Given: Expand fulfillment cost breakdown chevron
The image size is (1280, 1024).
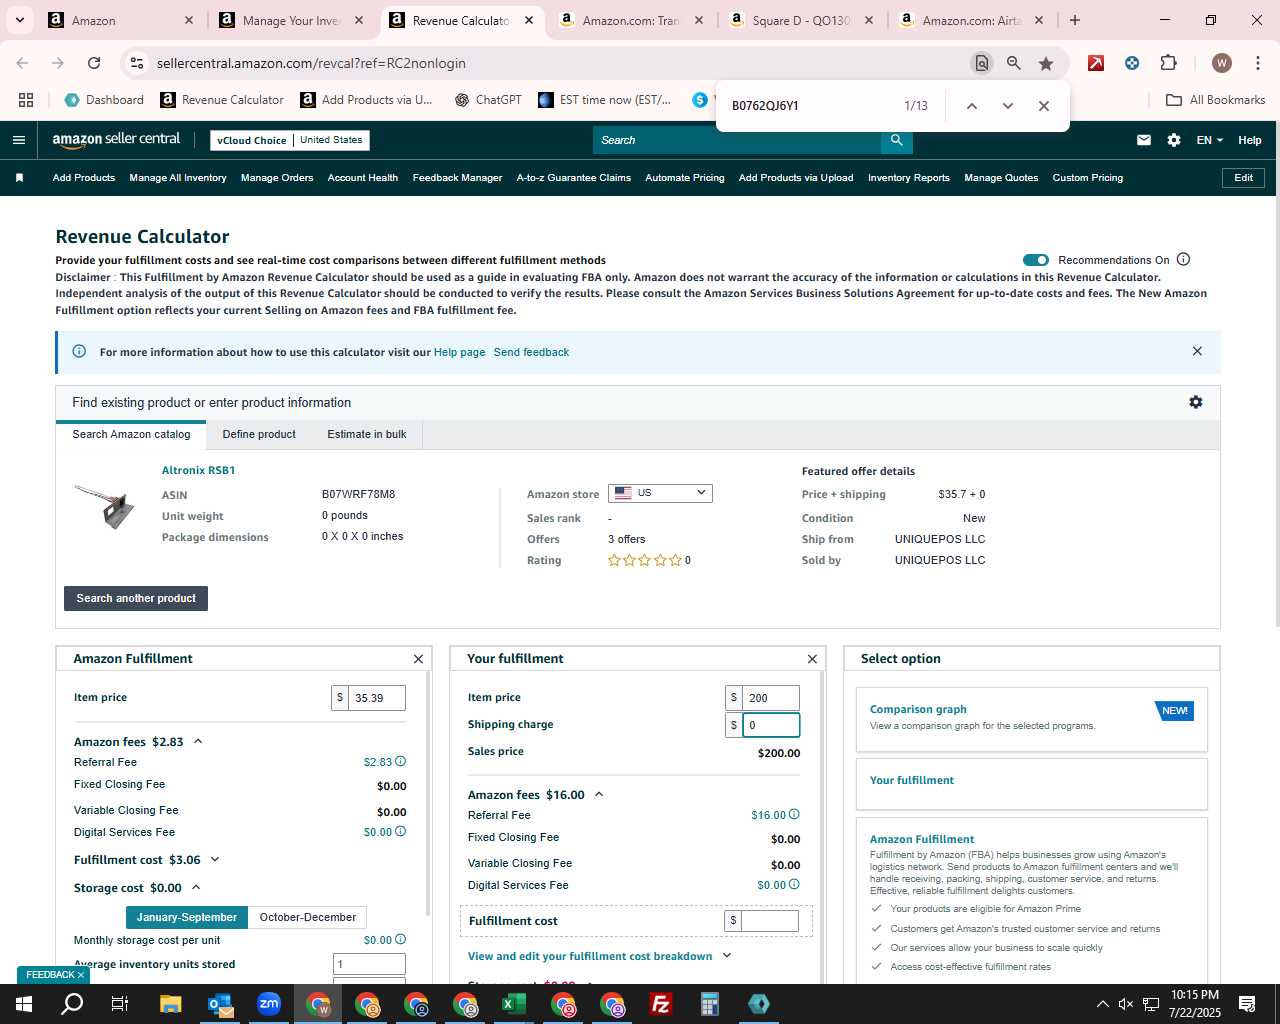Looking at the screenshot, I should (727, 956).
